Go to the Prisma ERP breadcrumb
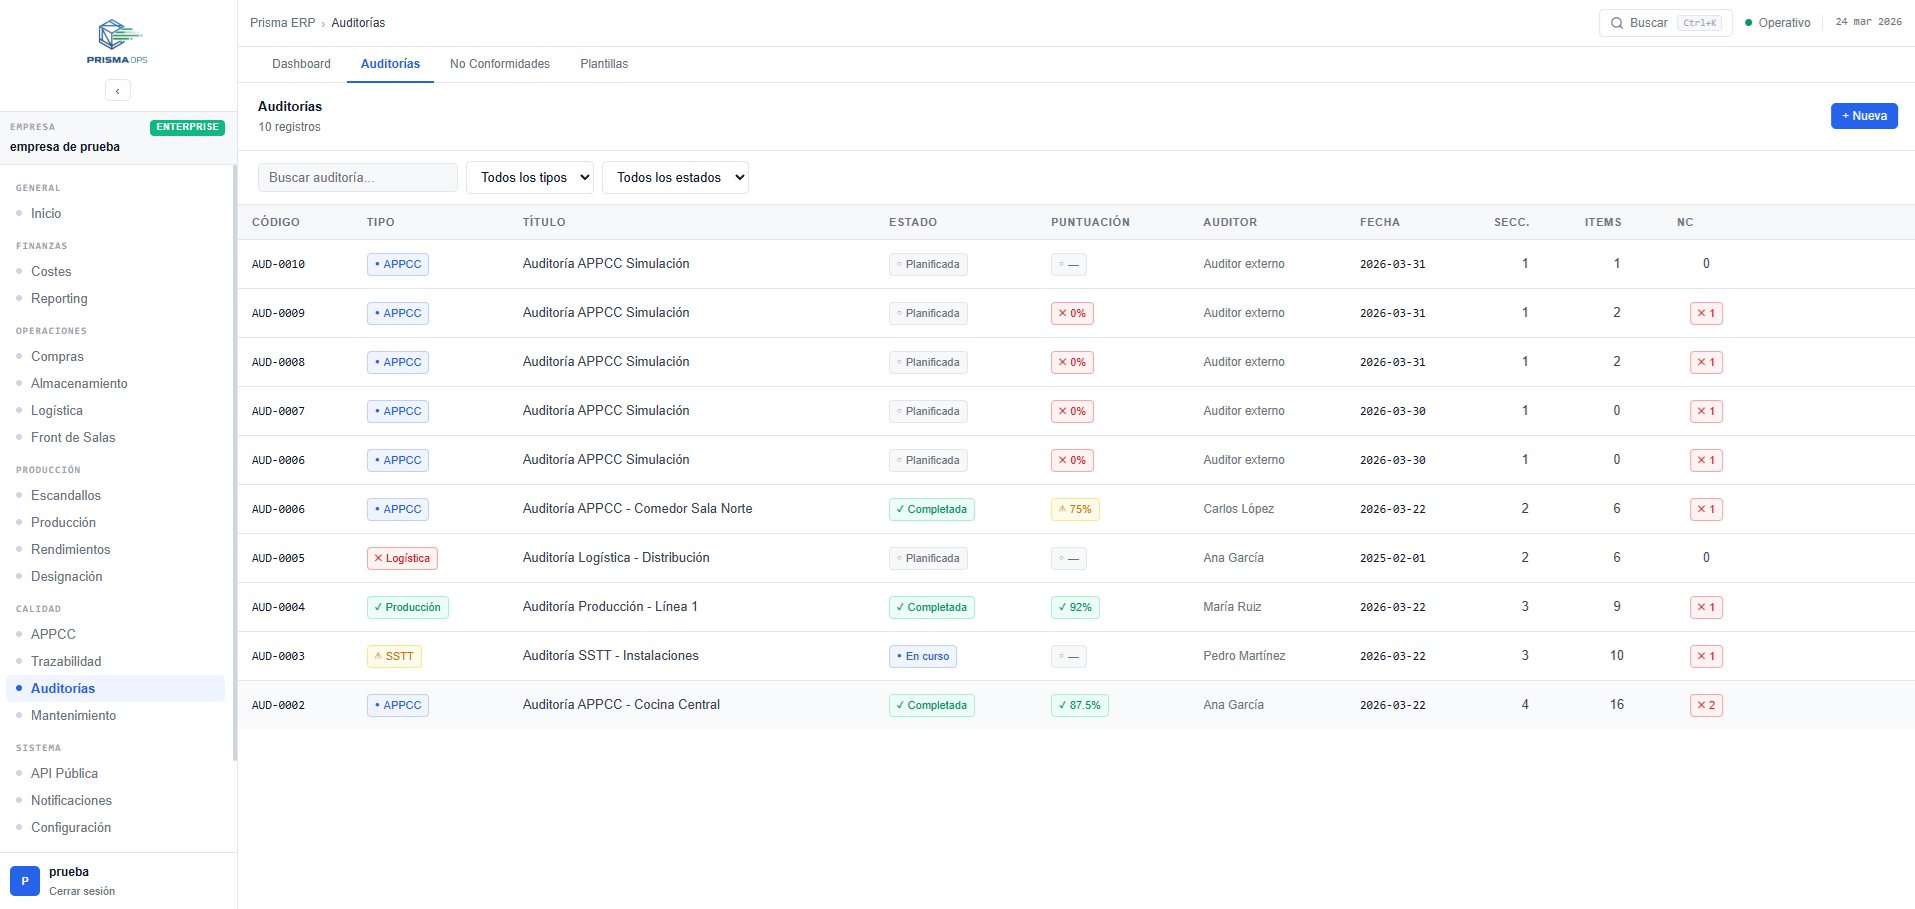Viewport: 1915px width, 909px height. pyautogui.click(x=282, y=23)
